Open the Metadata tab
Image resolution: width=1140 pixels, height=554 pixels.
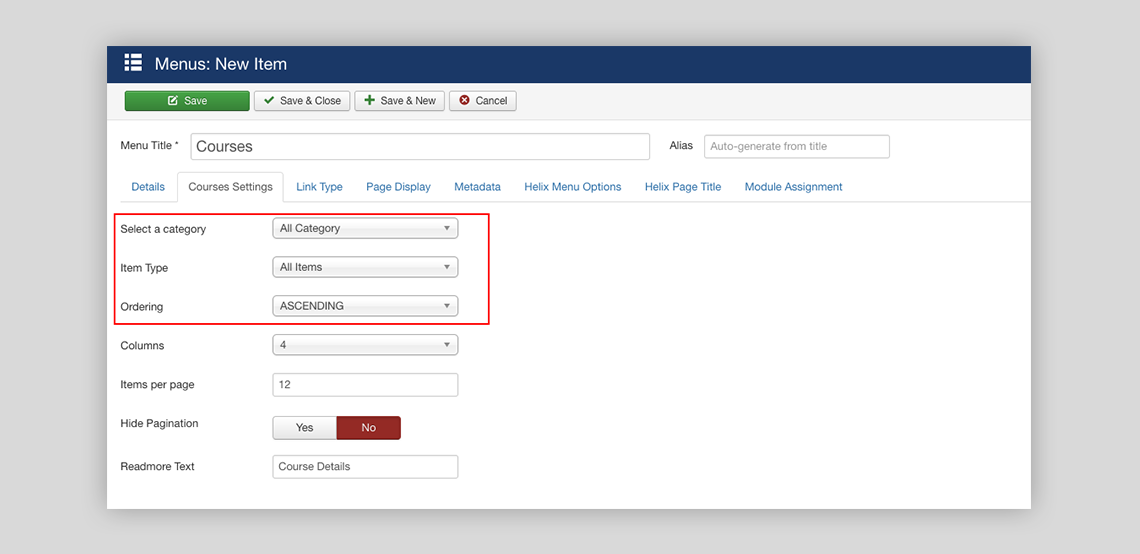[477, 187]
